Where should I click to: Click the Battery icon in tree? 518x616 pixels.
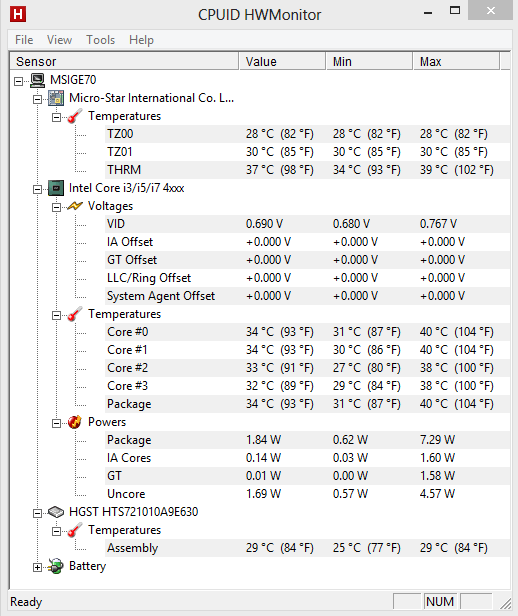56,566
